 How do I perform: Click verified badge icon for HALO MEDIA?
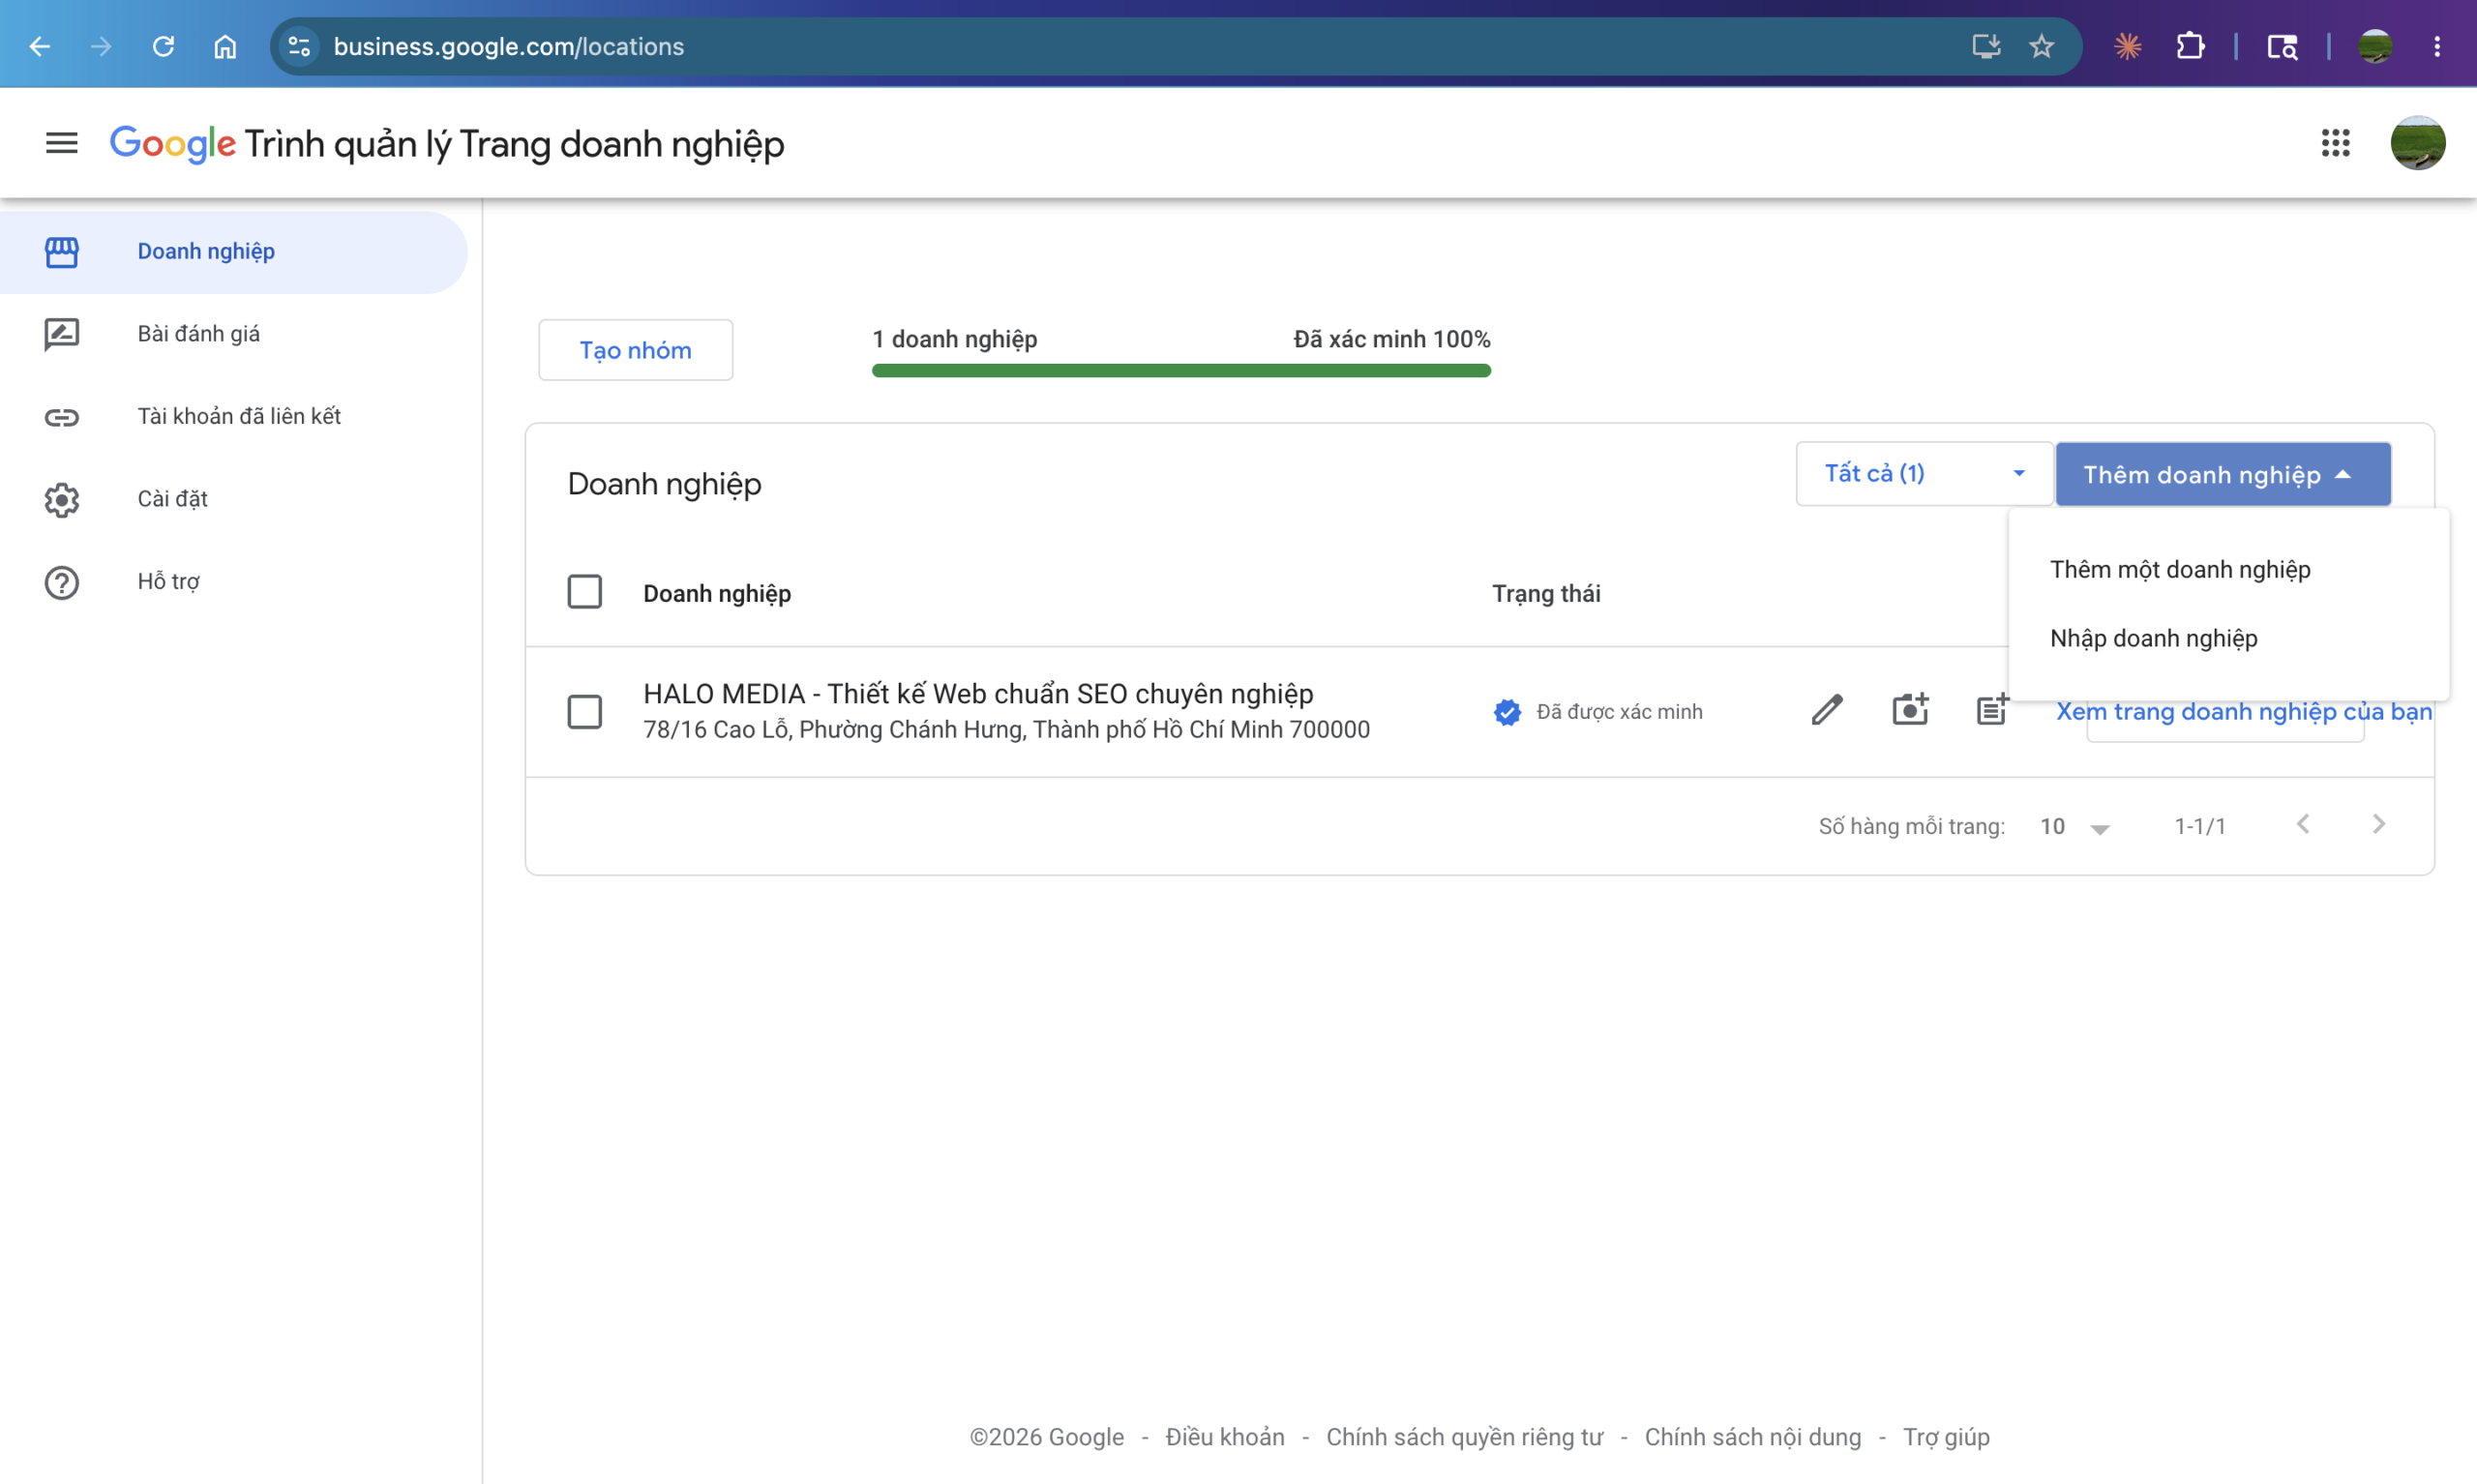[x=1507, y=712]
